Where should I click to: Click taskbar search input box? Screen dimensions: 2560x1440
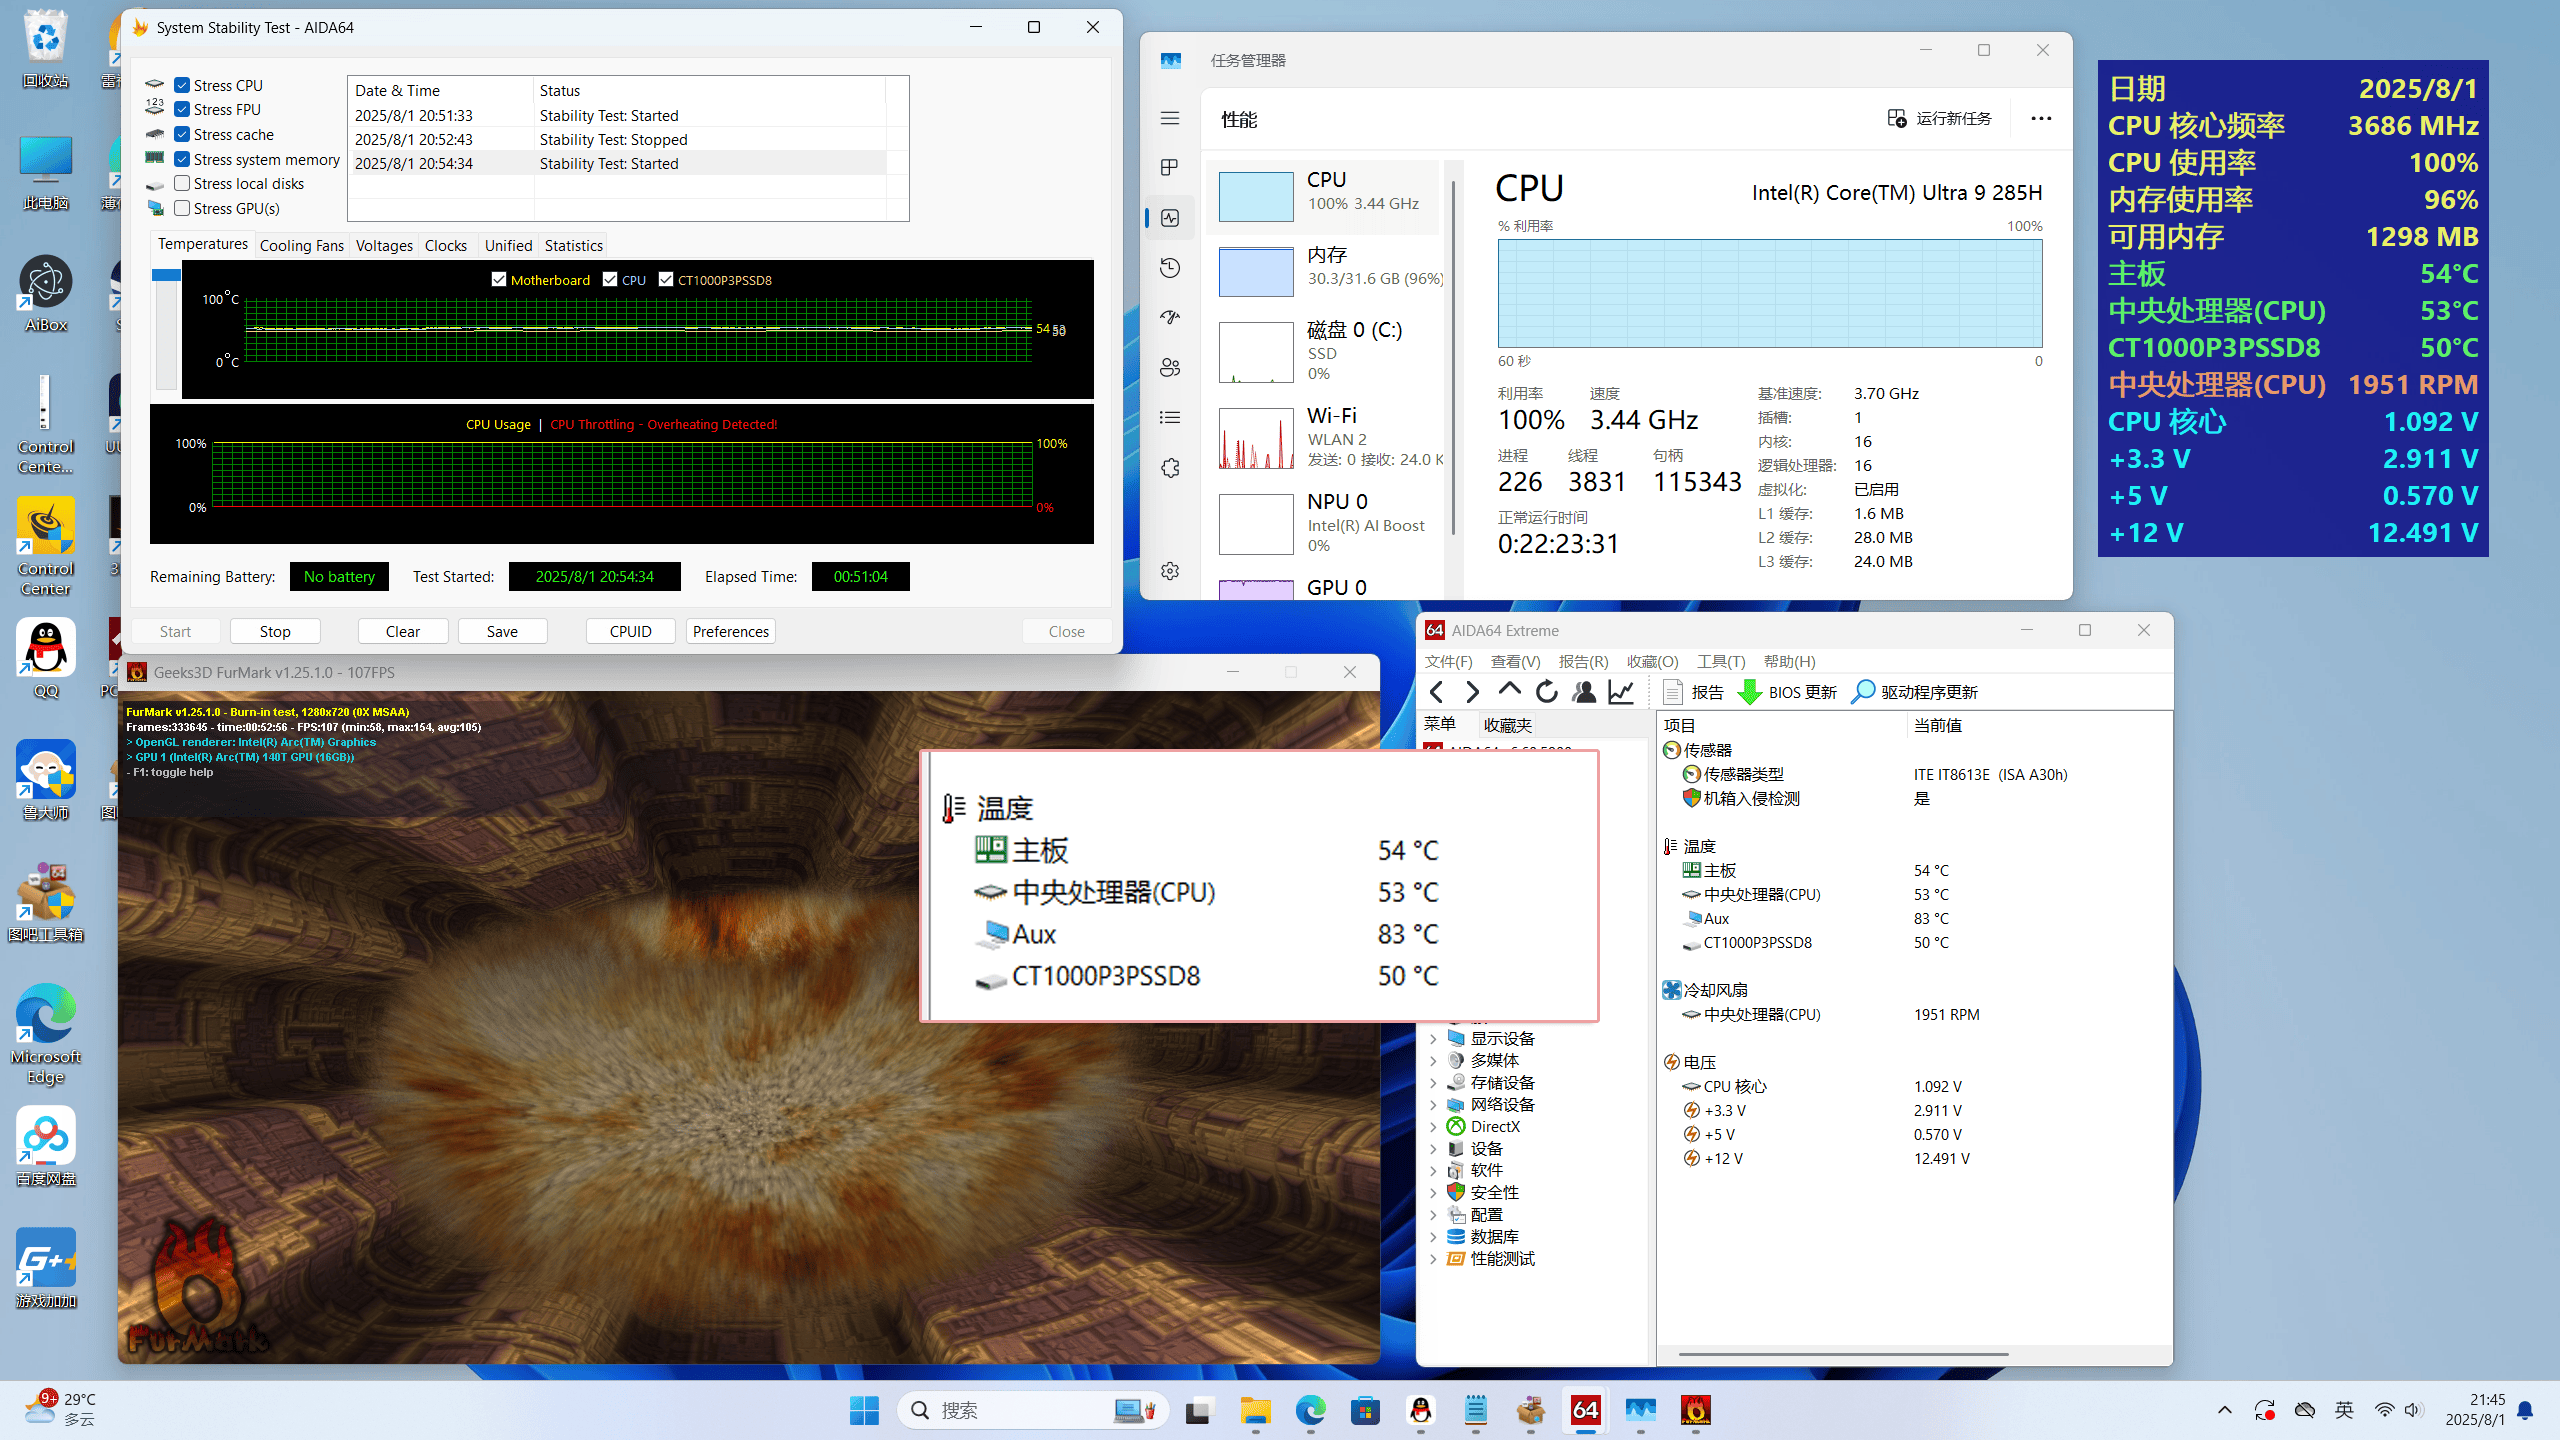click(1033, 1410)
